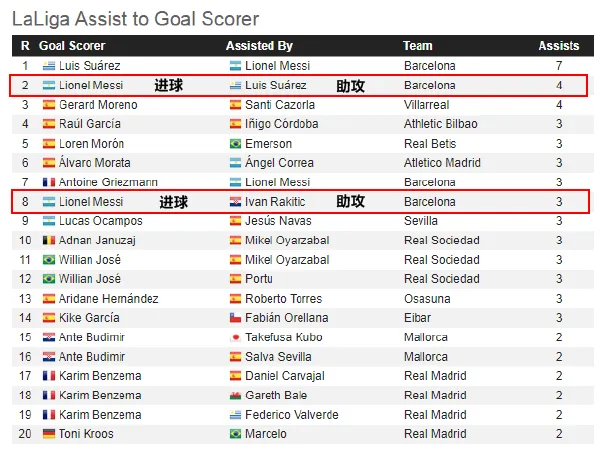This screenshot has width=600, height=450.
Task: Click the German flag beside Toni Kroos
Action: point(48,434)
